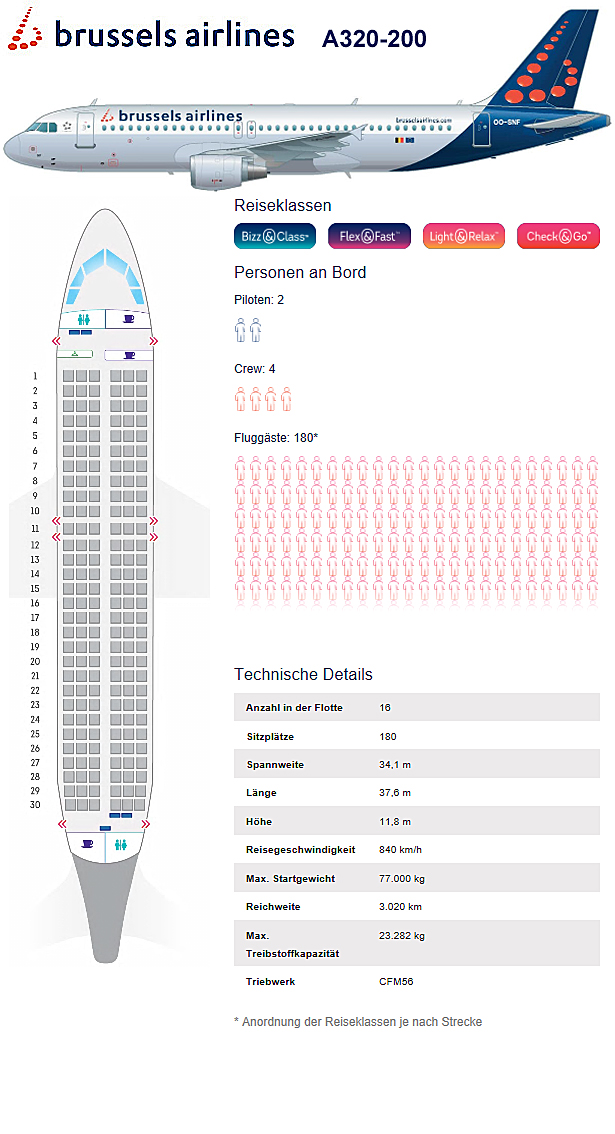Screen dimensions: 615x1134
Task: Click the Brussels Airlines logo in the header
Action: click(153, 36)
